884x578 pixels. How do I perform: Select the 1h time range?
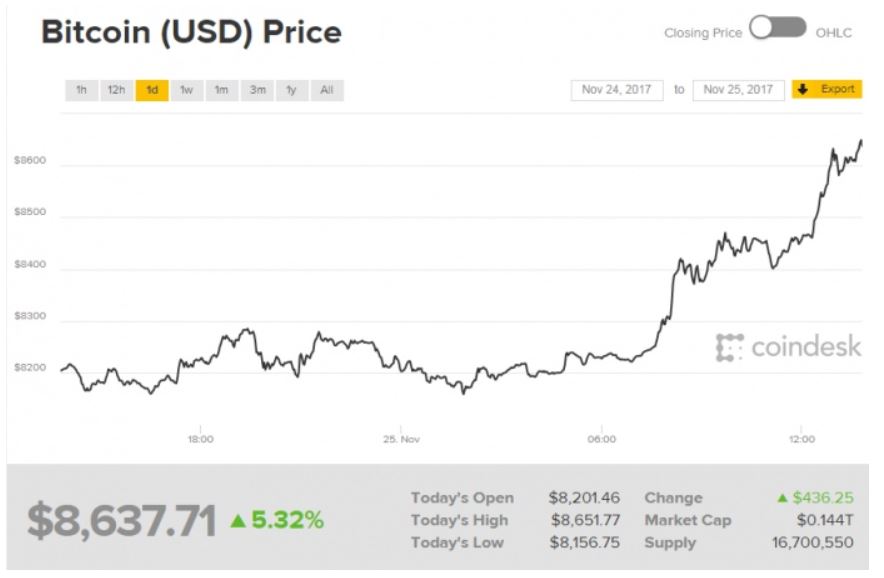(81, 90)
